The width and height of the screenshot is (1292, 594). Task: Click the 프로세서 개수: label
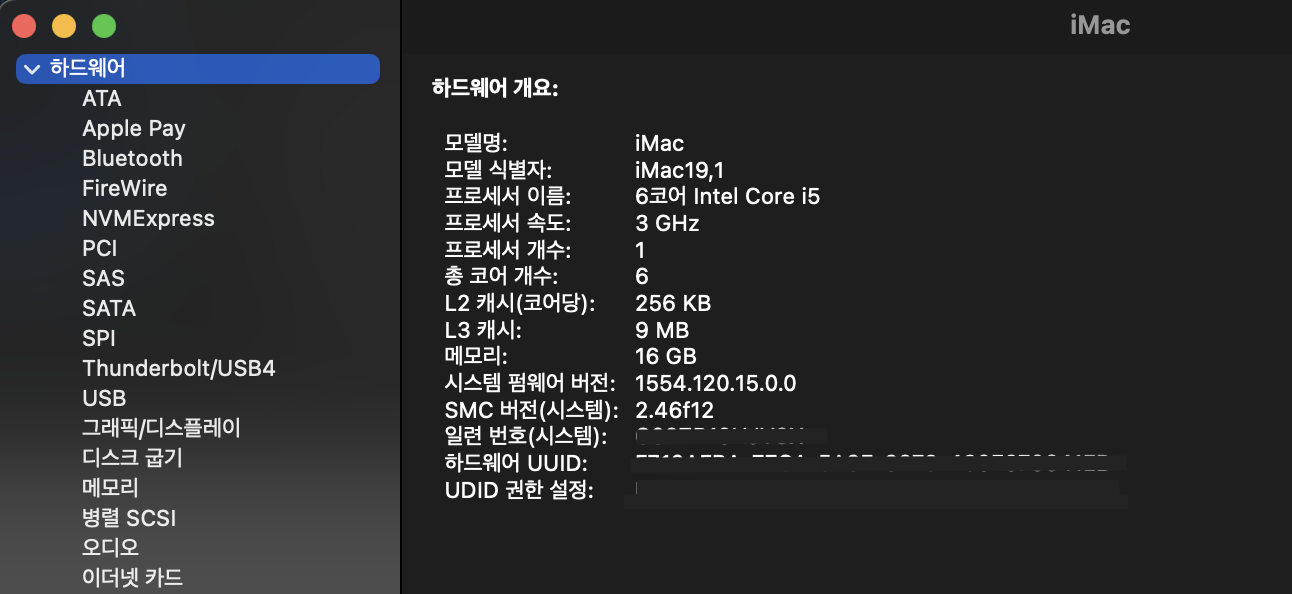508,250
